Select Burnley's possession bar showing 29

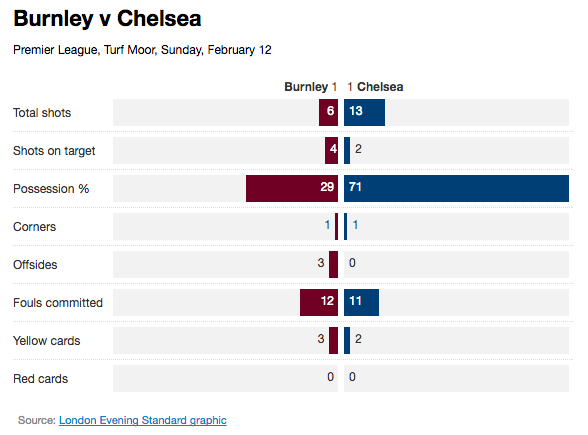tap(292, 188)
